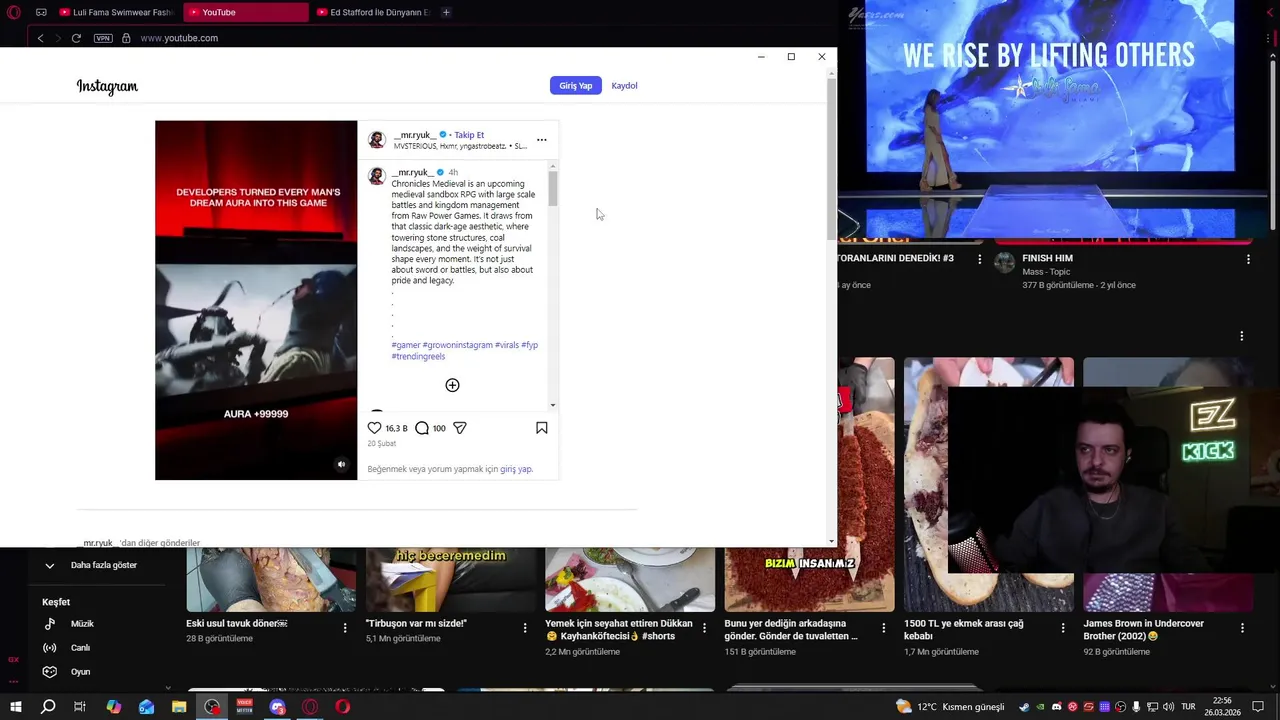This screenshot has height=720, width=1280.
Task: Save the post with bookmark icon
Action: click(542, 428)
